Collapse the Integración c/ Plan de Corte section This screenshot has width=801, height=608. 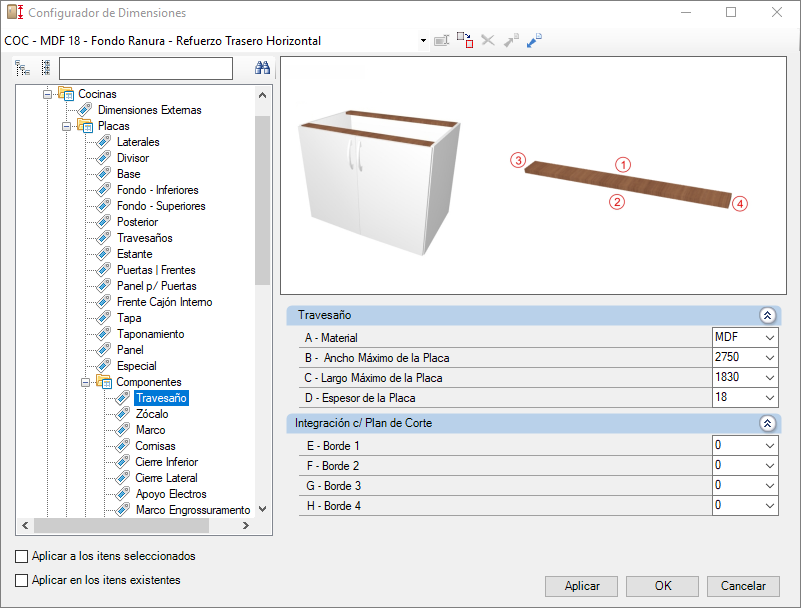tap(767, 423)
